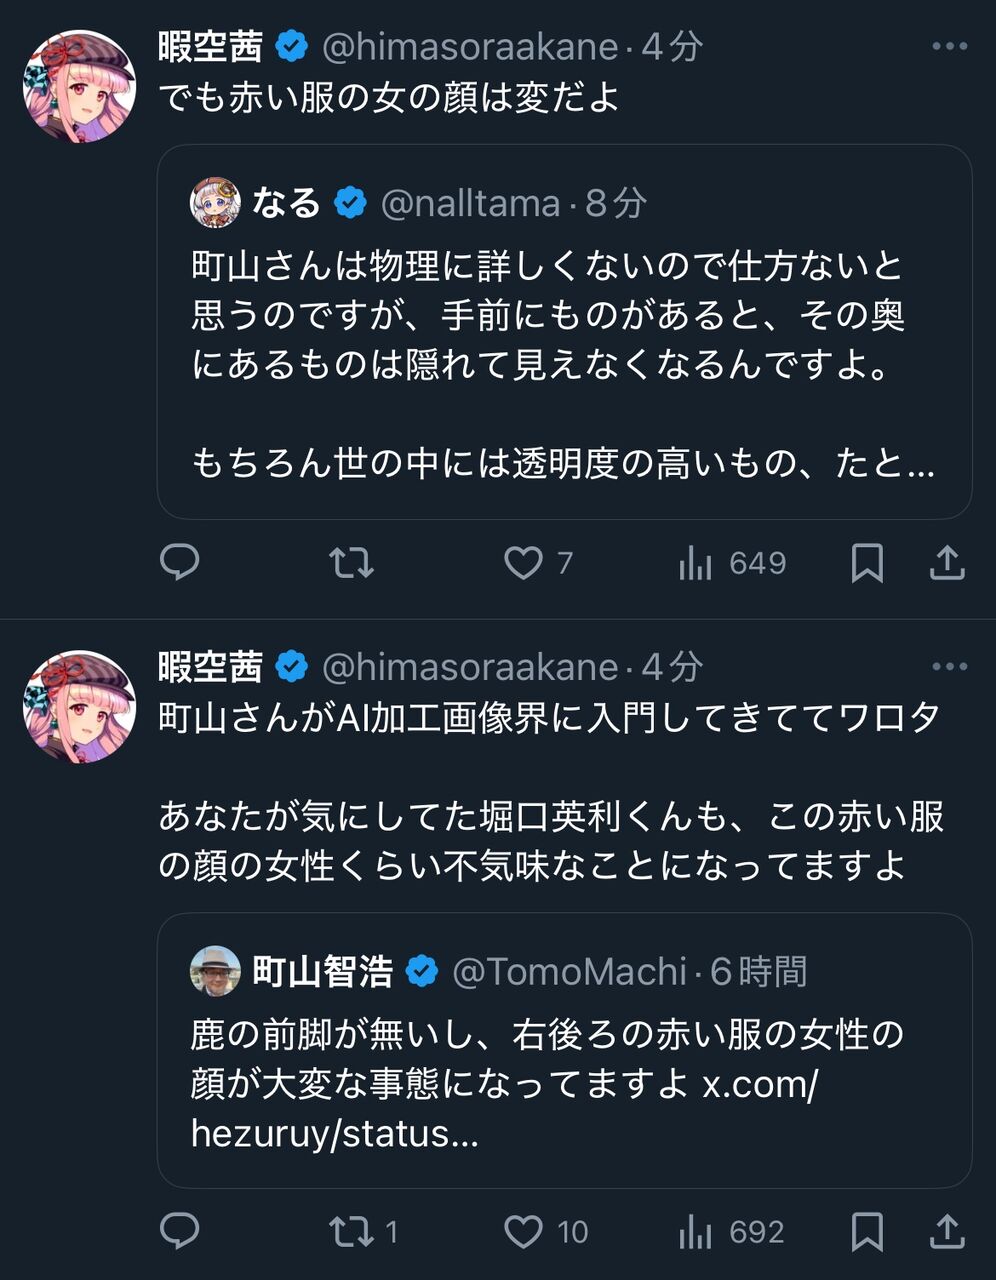Screen dimensions: 996x1280
Task: Like the second tweet with 10 likes
Action: point(523,1231)
